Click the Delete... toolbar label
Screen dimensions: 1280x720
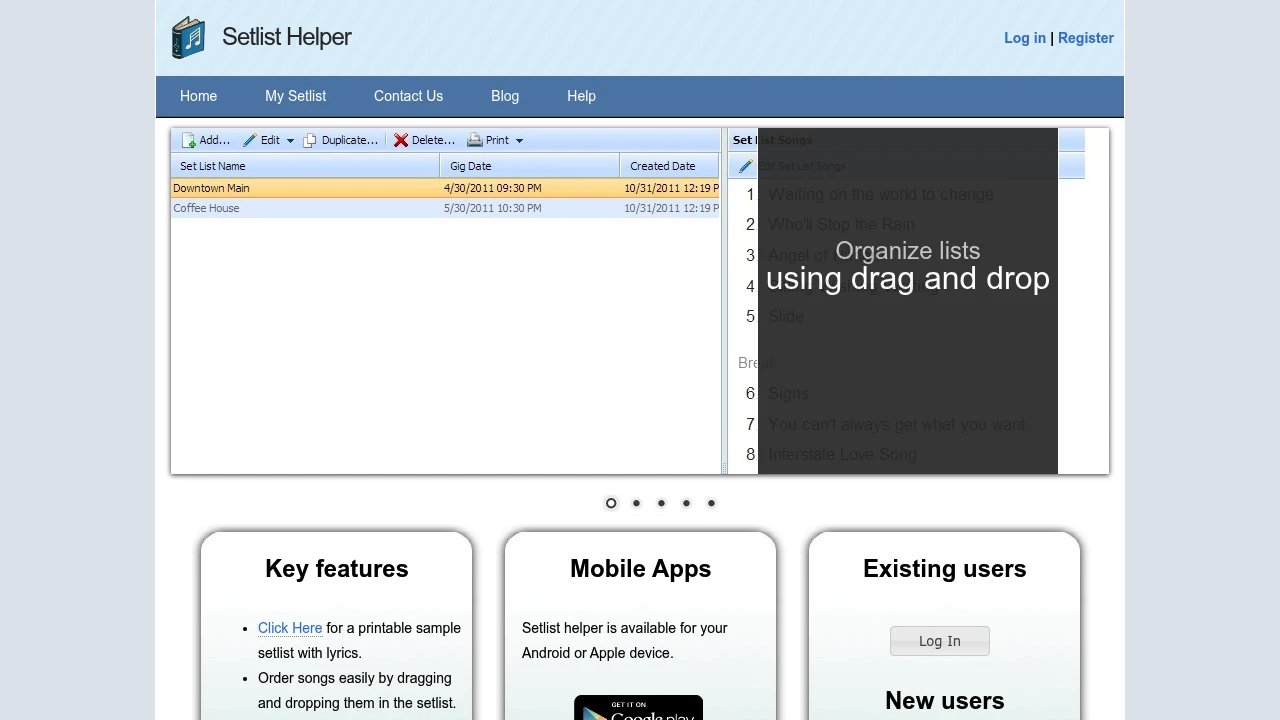click(433, 140)
